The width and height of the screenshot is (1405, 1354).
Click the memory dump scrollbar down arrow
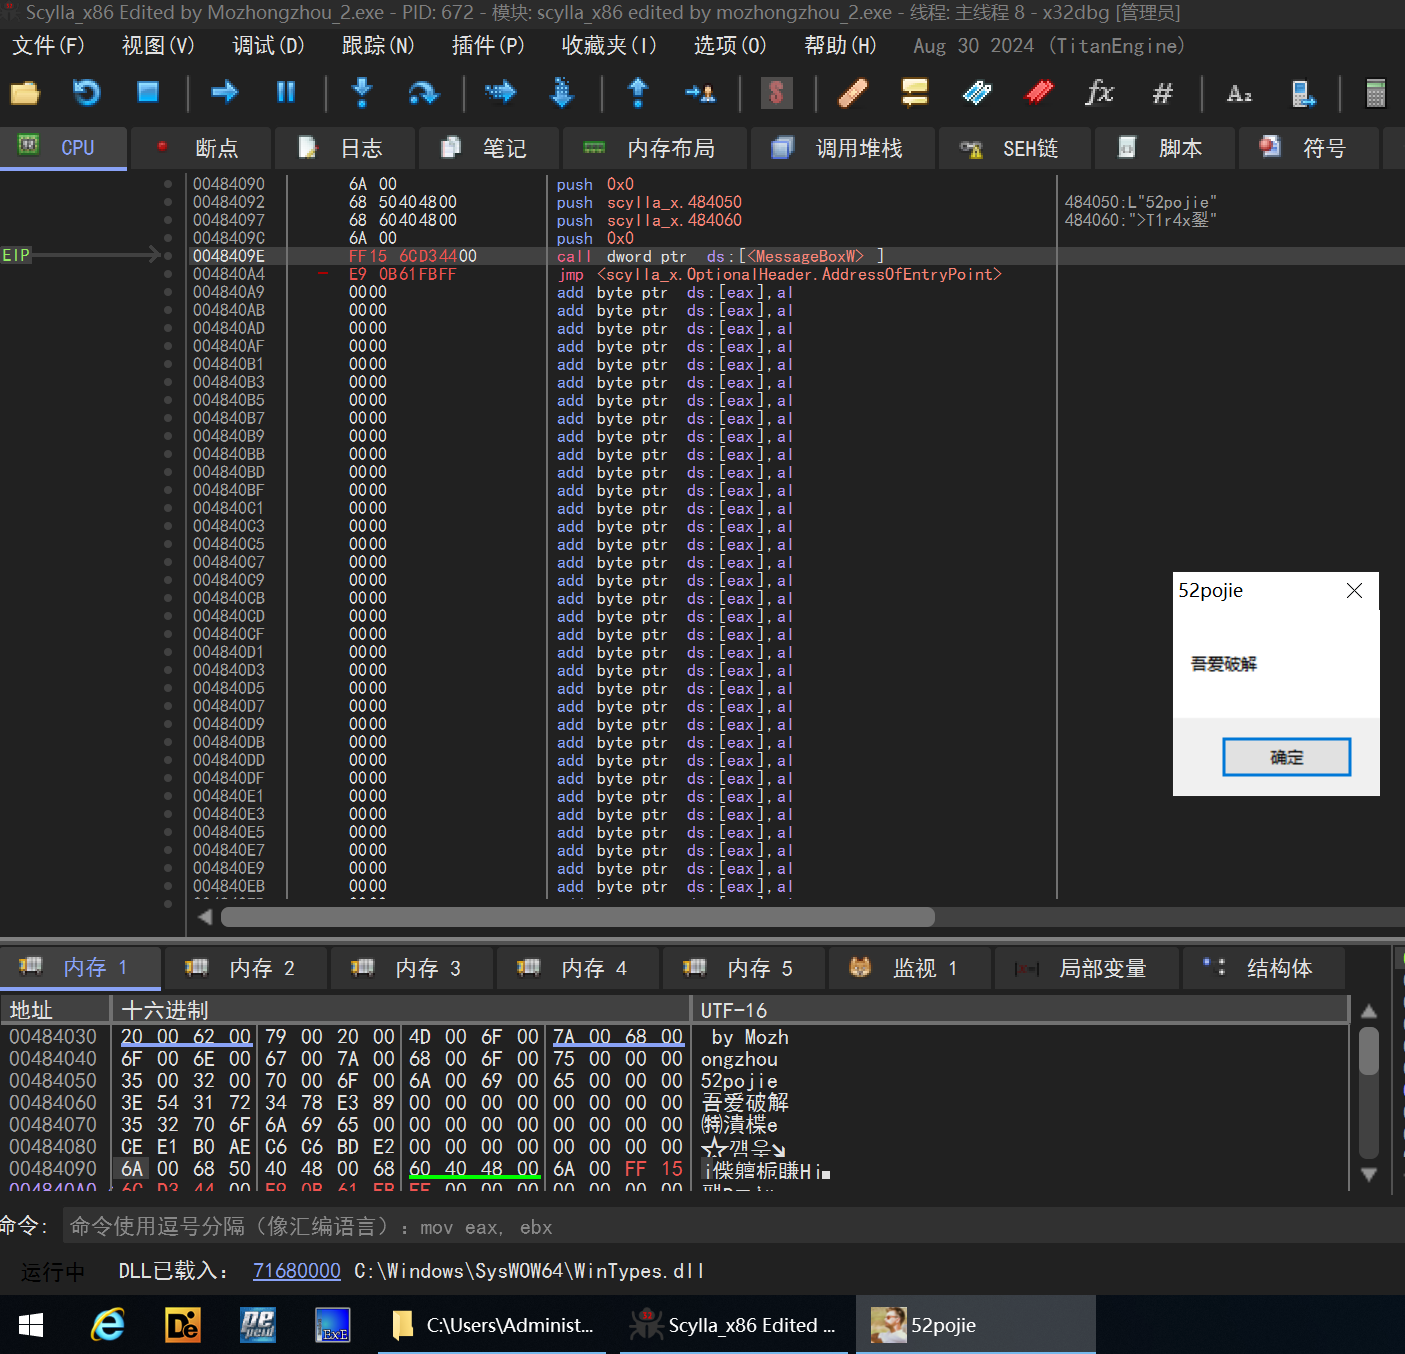pyautogui.click(x=1369, y=1174)
